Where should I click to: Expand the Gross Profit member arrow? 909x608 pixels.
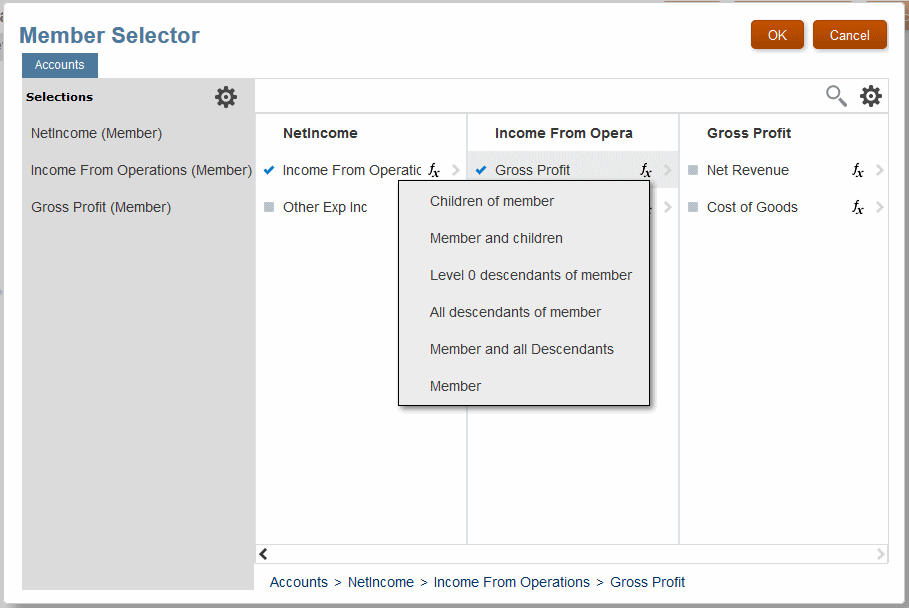click(x=667, y=170)
